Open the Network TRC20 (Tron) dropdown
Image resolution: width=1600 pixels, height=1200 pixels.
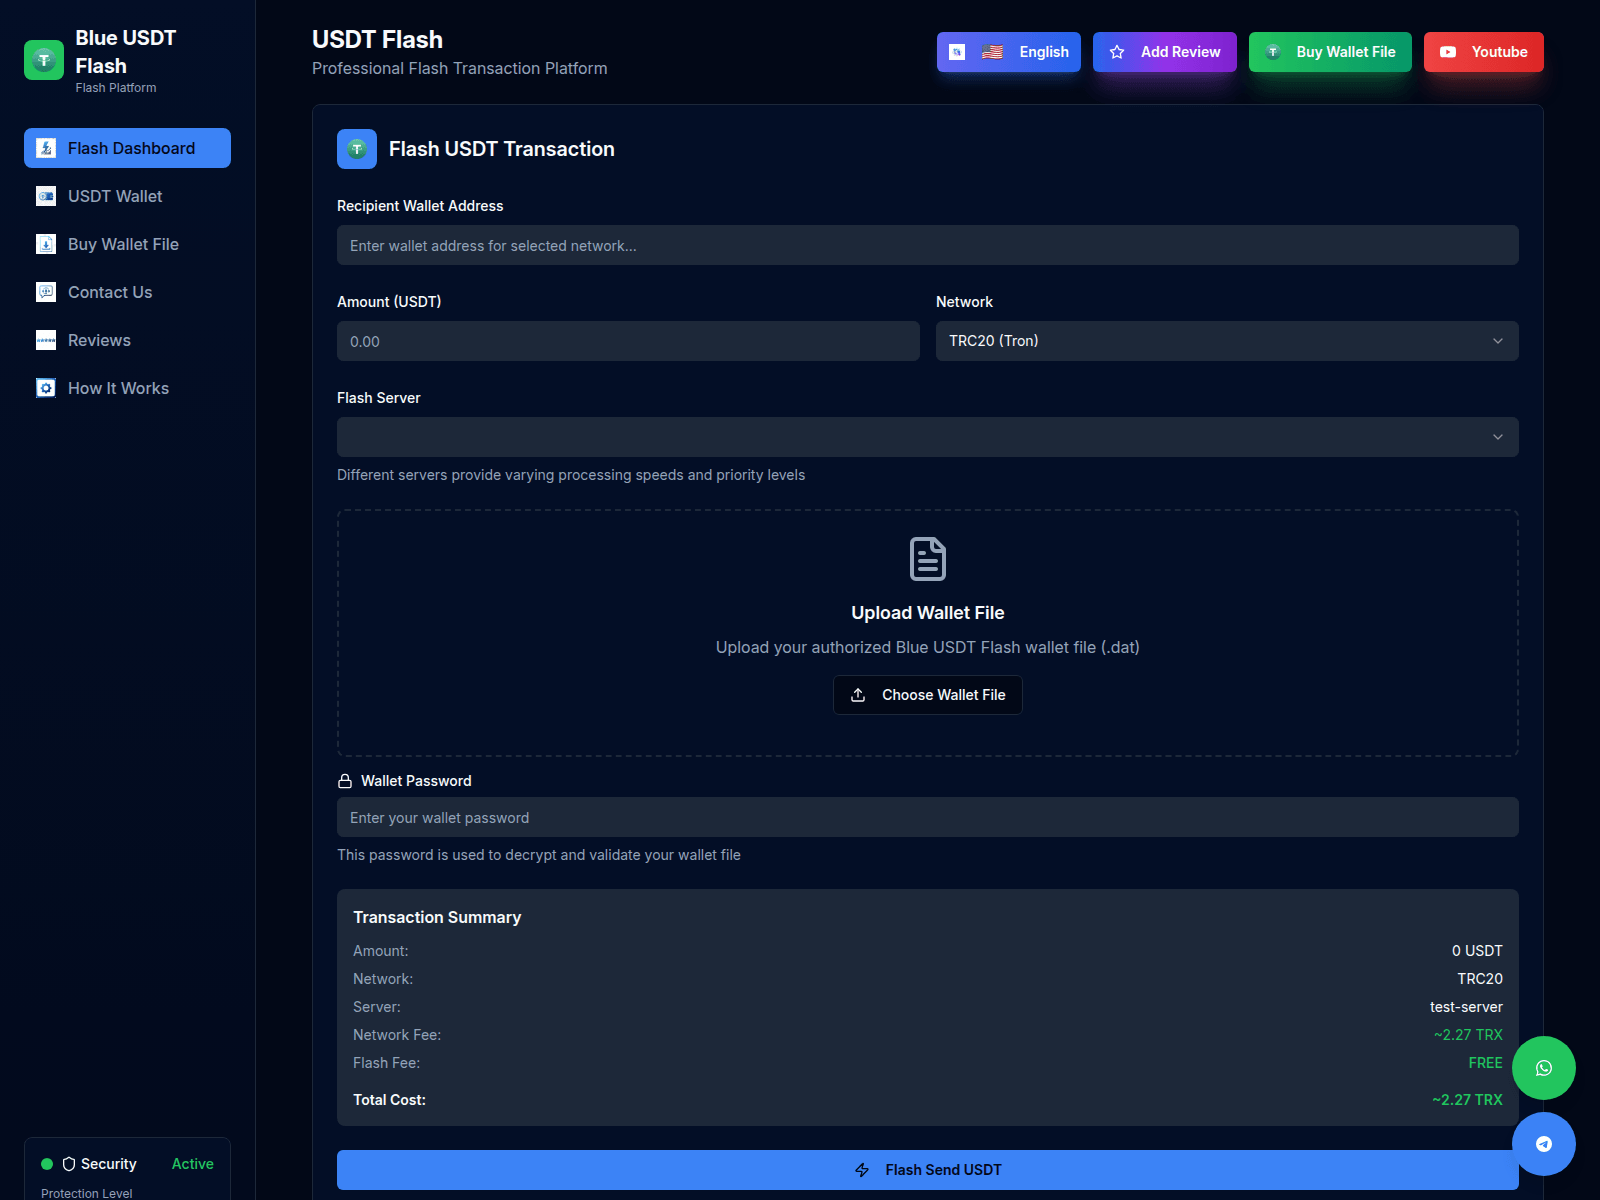tap(1227, 341)
